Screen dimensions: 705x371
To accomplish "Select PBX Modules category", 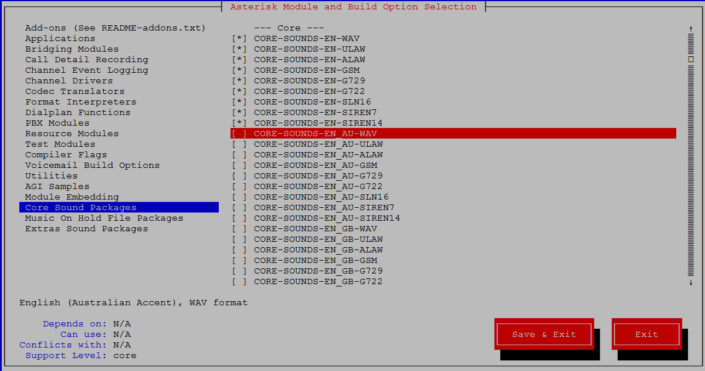I will tap(57, 123).
